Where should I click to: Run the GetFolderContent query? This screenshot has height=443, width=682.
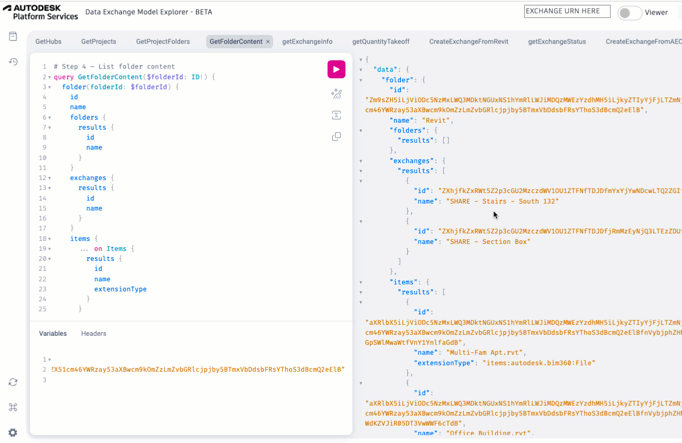(336, 70)
